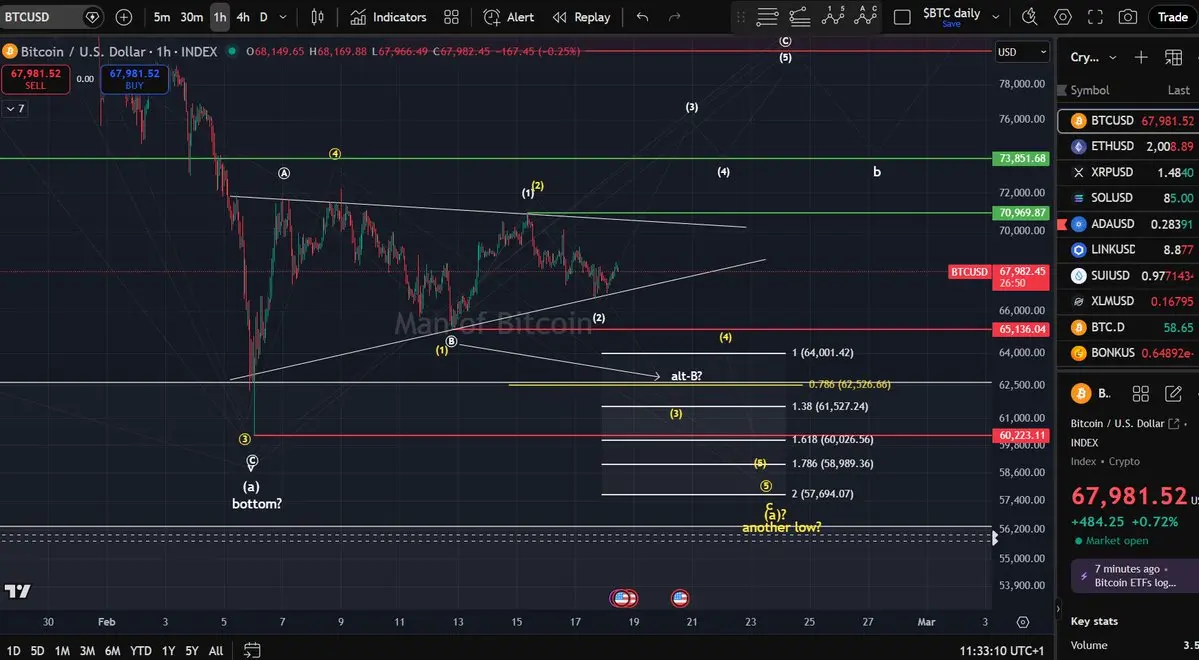The width and height of the screenshot is (1199, 660).
Task: Open the Bitcoin ETFs news headline
Action: 1136,576
